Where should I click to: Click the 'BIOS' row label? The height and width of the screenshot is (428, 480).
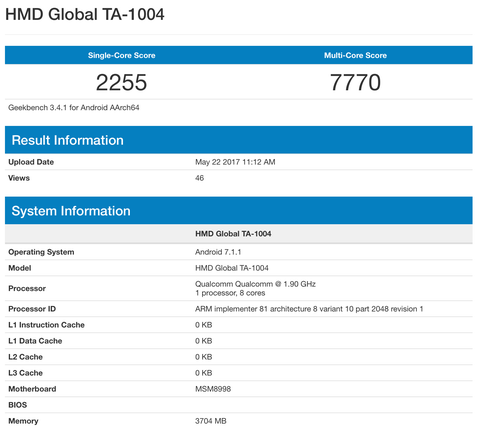point(17,405)
